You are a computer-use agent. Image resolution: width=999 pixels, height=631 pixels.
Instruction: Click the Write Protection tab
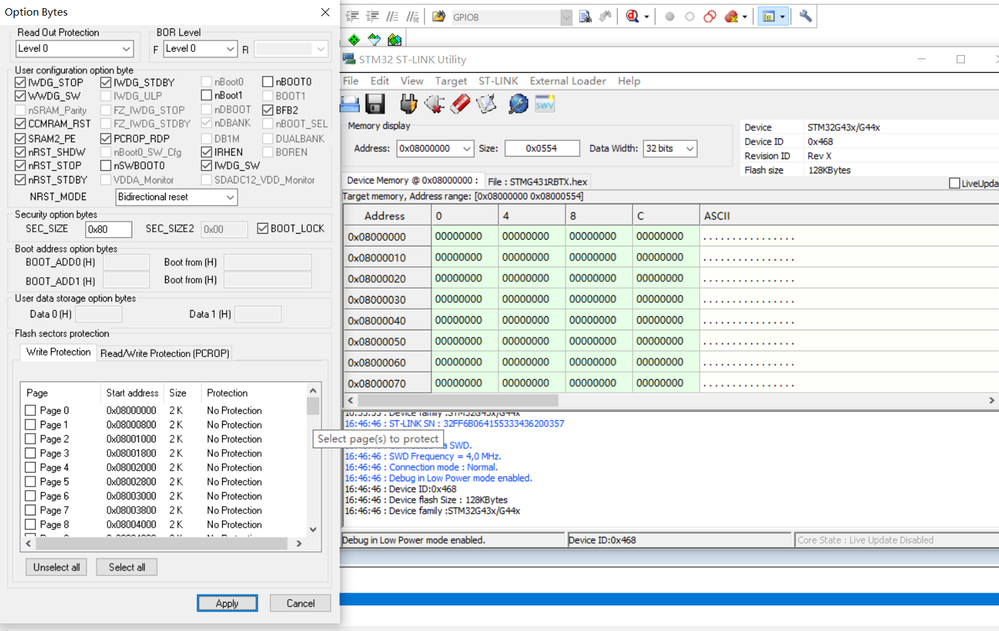58,352
